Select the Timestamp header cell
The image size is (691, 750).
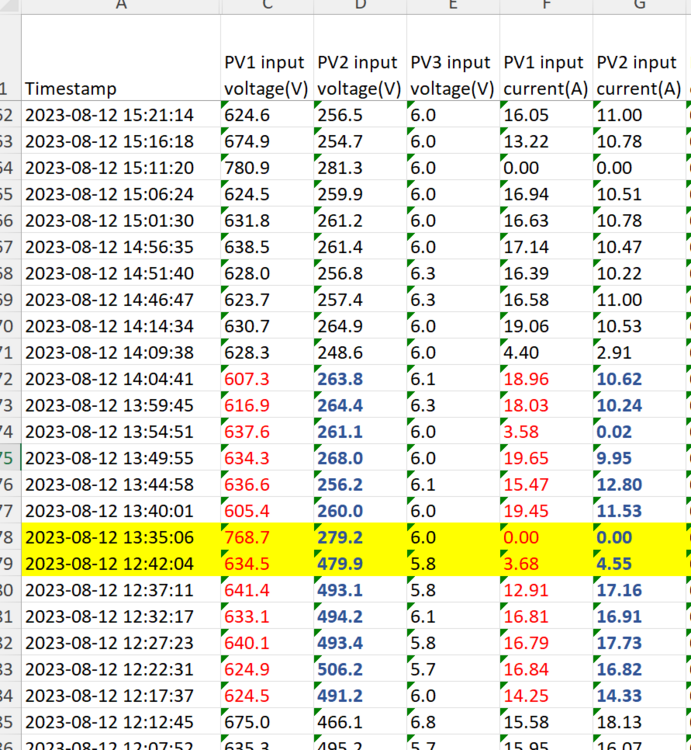pyautogui.click(x=121, y=58)
